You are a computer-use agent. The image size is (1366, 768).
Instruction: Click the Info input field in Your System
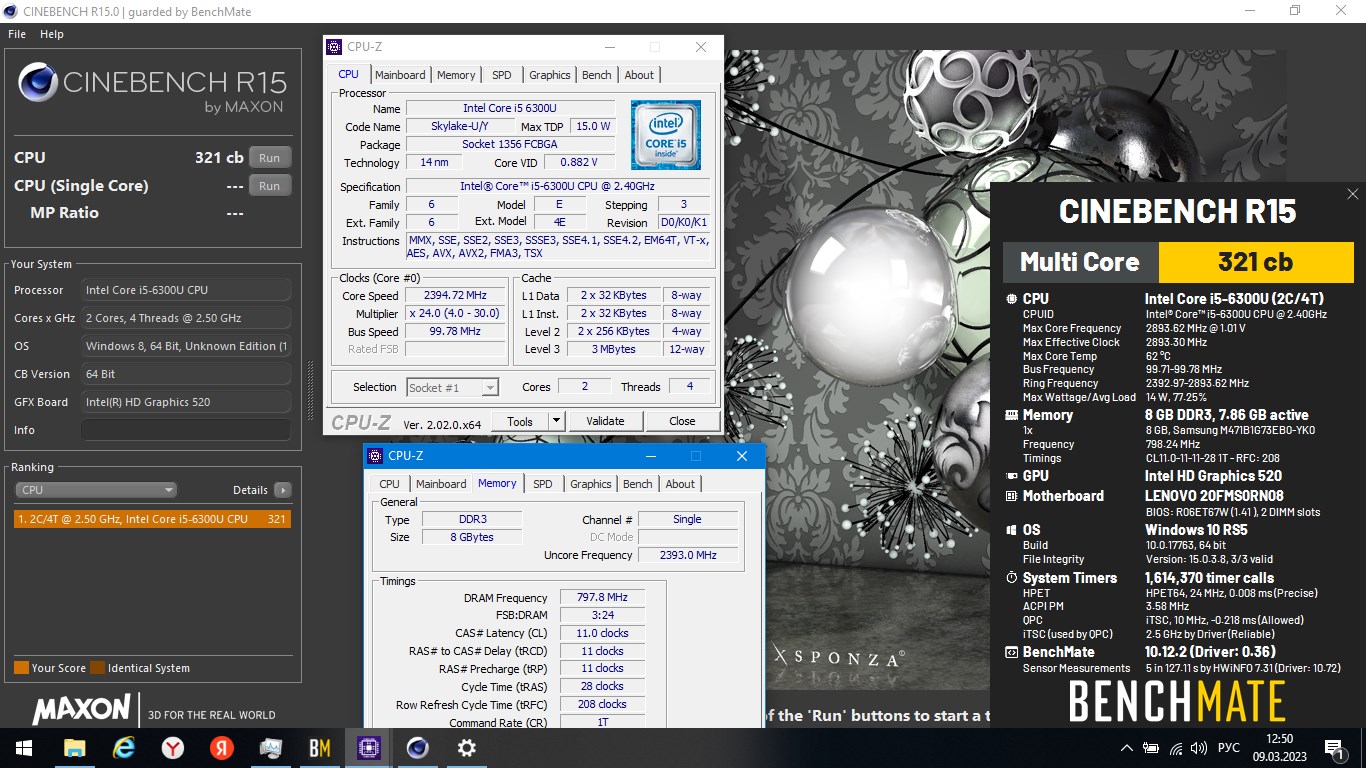[186, 430]
